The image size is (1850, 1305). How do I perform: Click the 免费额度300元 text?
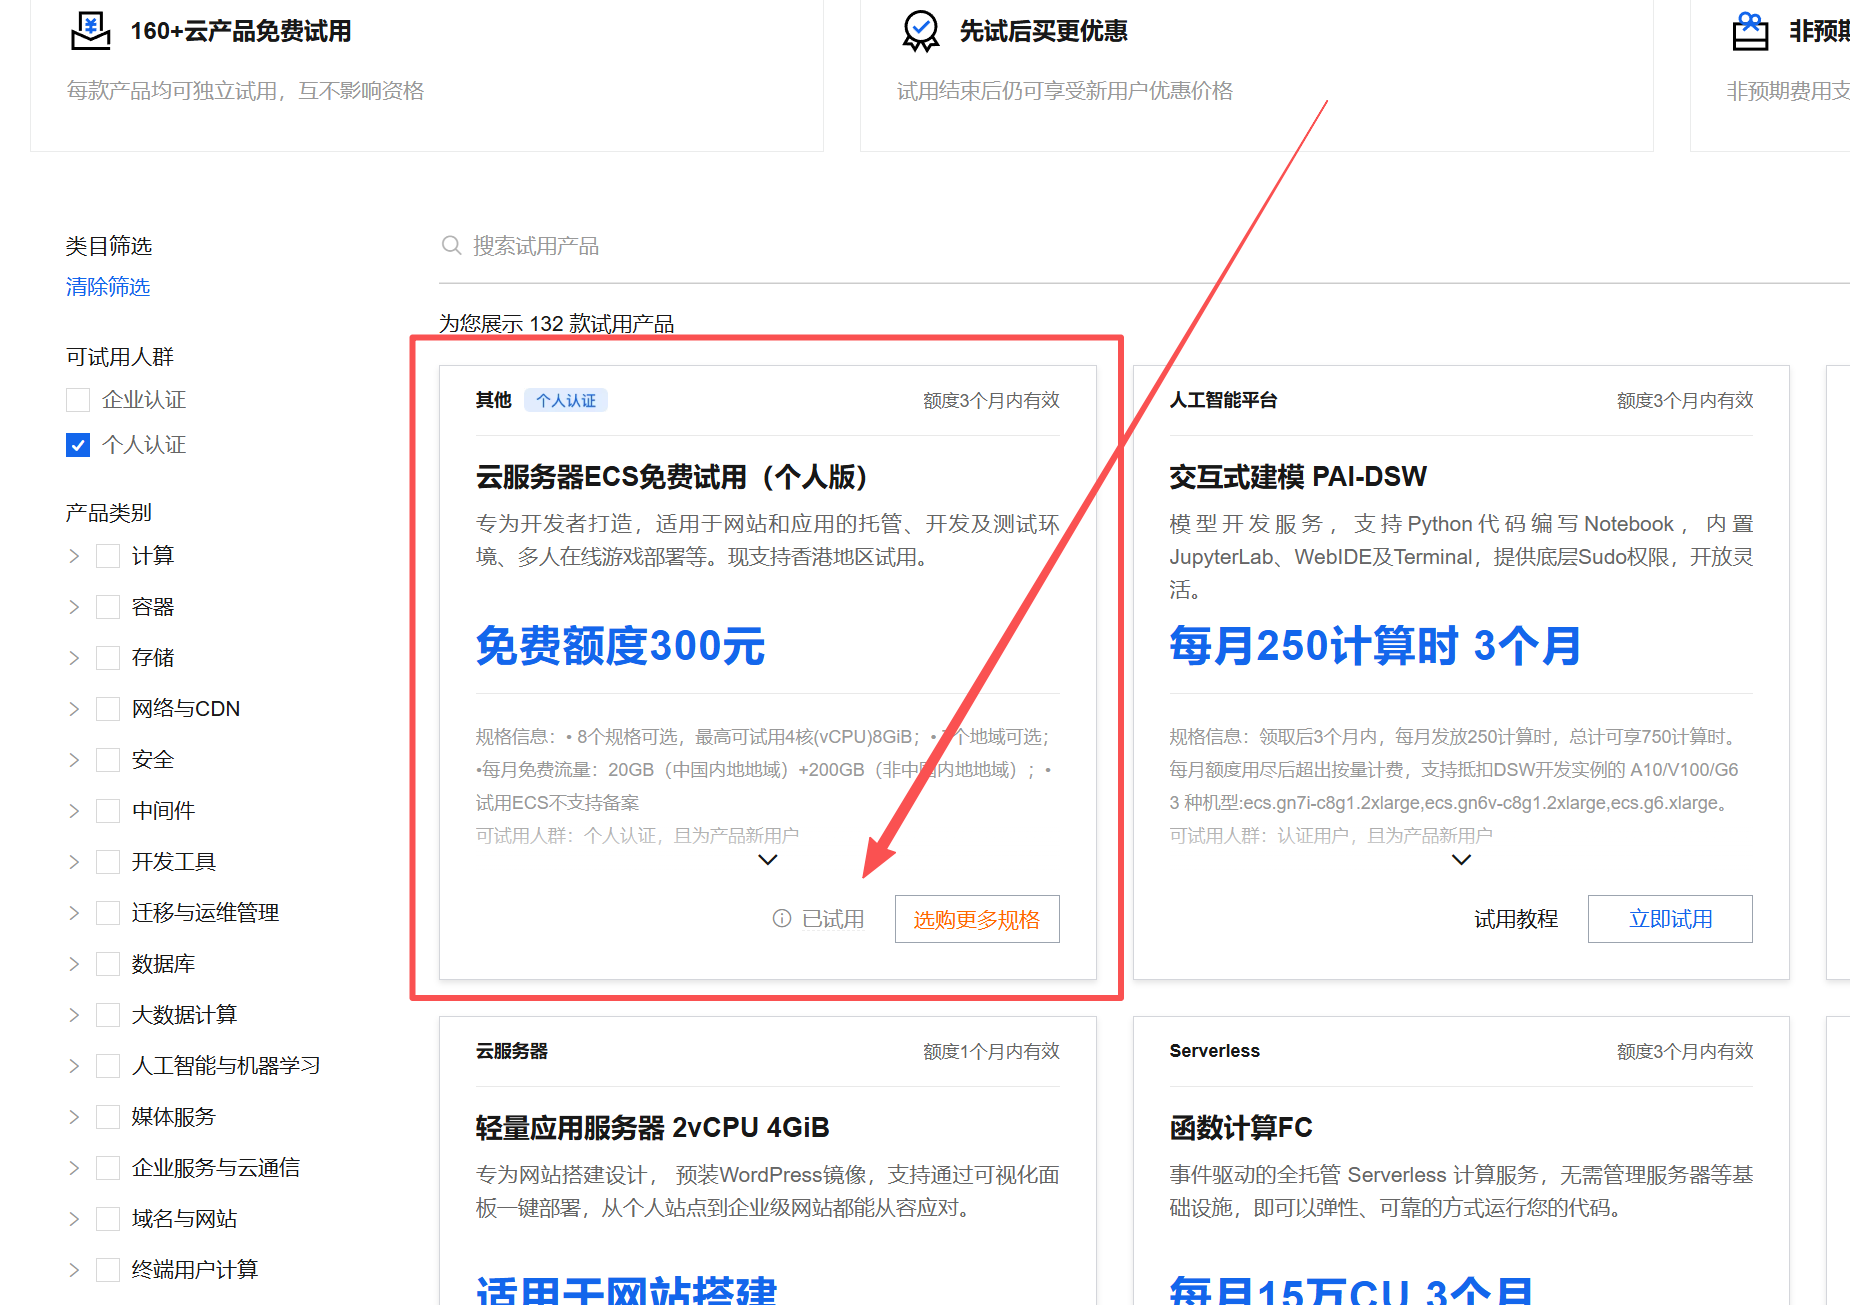621,646
